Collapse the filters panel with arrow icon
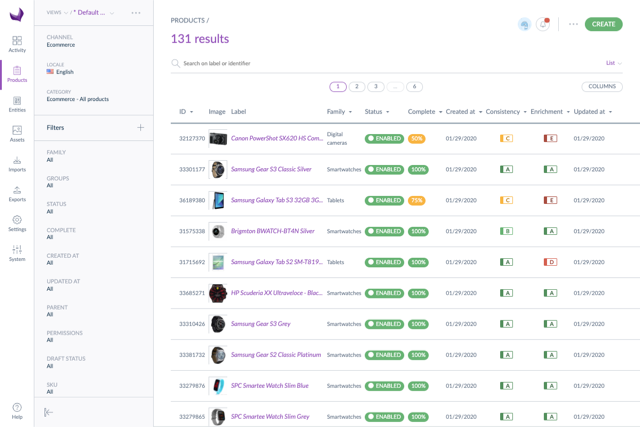 tap(48, 412)
